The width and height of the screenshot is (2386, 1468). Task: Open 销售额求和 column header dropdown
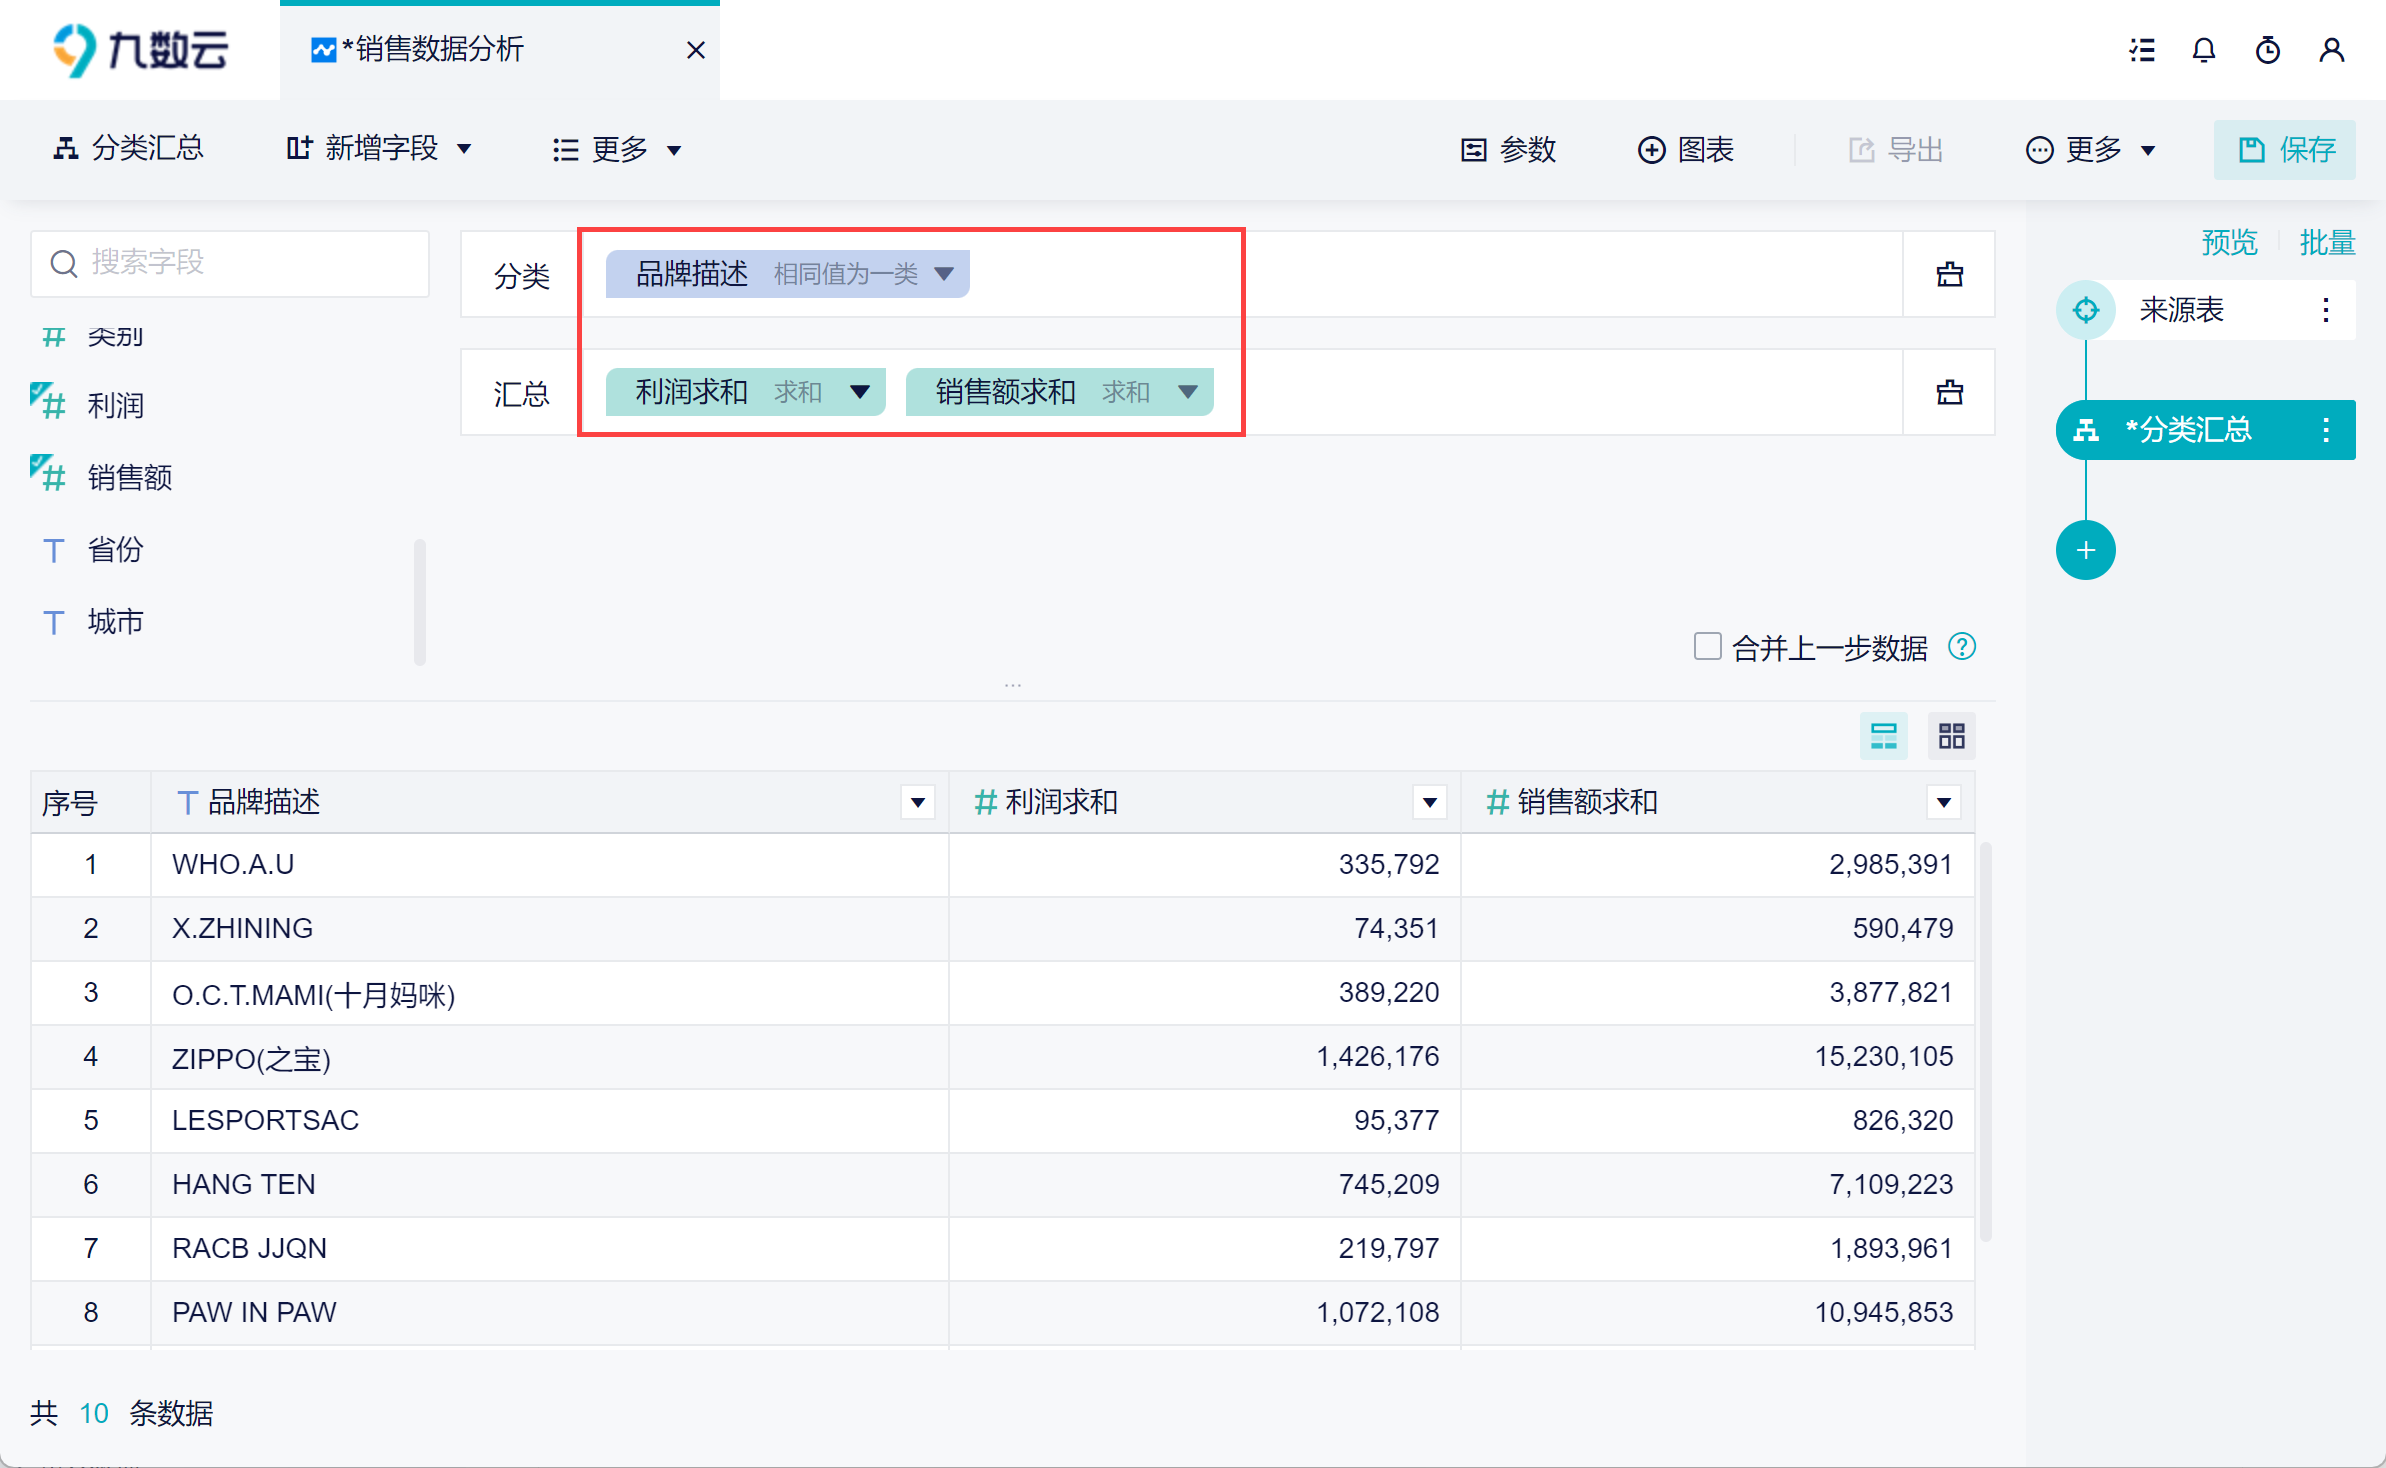pos(1944,802)
